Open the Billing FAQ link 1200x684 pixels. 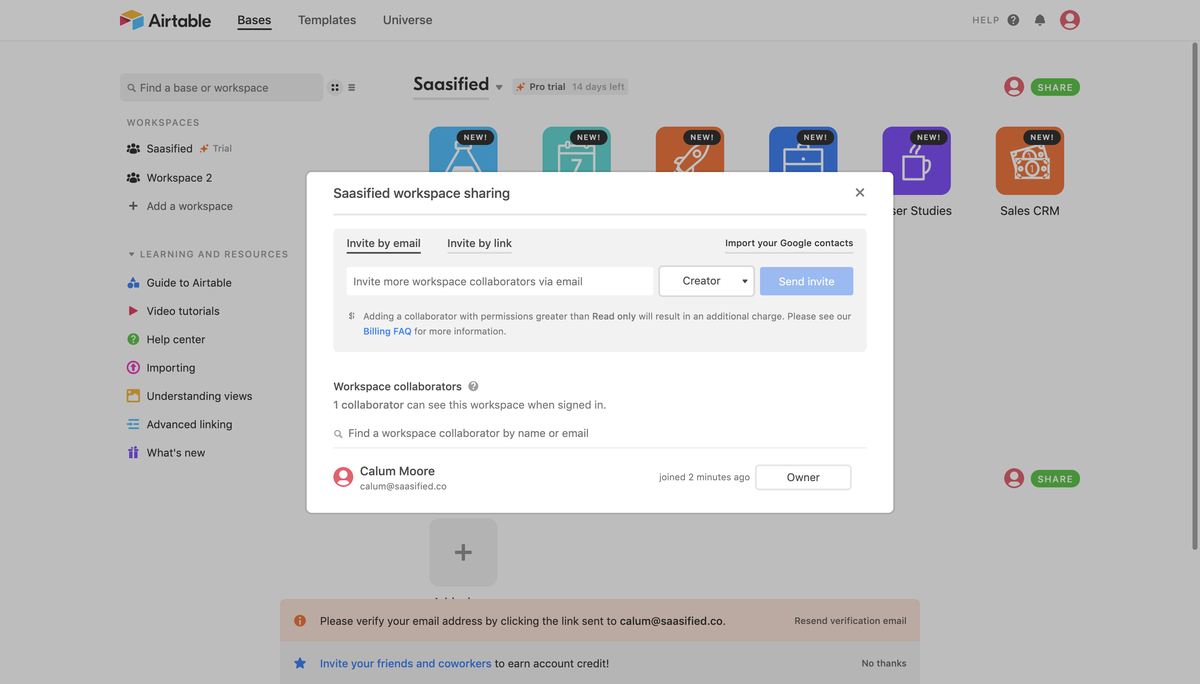point(387,331)
